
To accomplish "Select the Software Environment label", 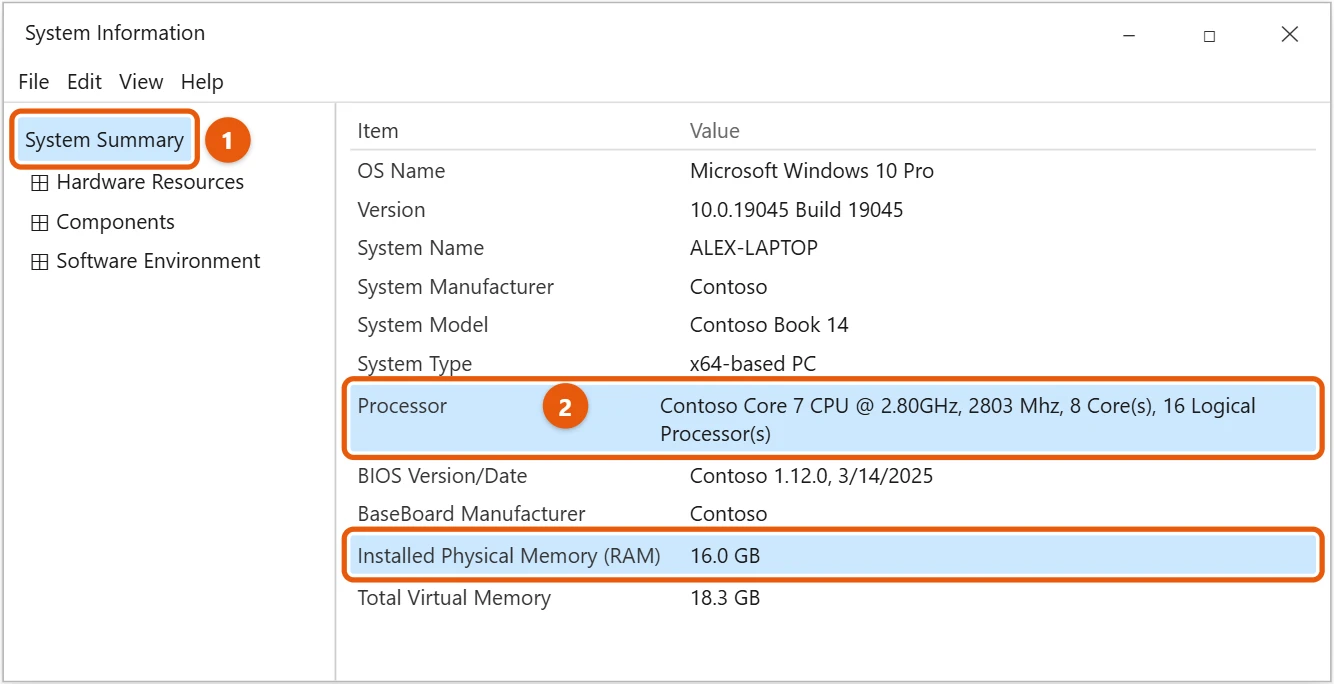I will click(158, 261).
